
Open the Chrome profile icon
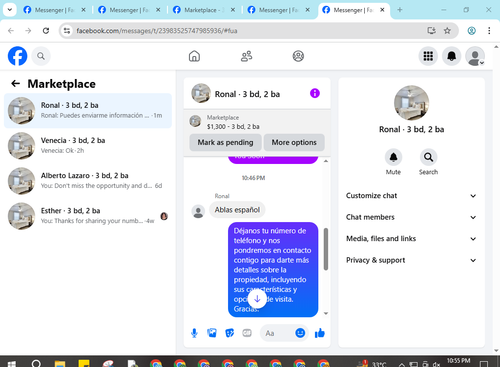[x=471, y=31]
